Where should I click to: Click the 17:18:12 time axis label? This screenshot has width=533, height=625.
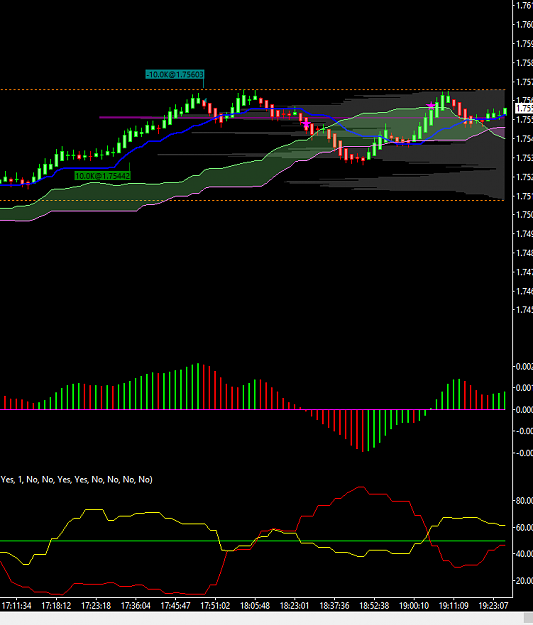(56, 606)
